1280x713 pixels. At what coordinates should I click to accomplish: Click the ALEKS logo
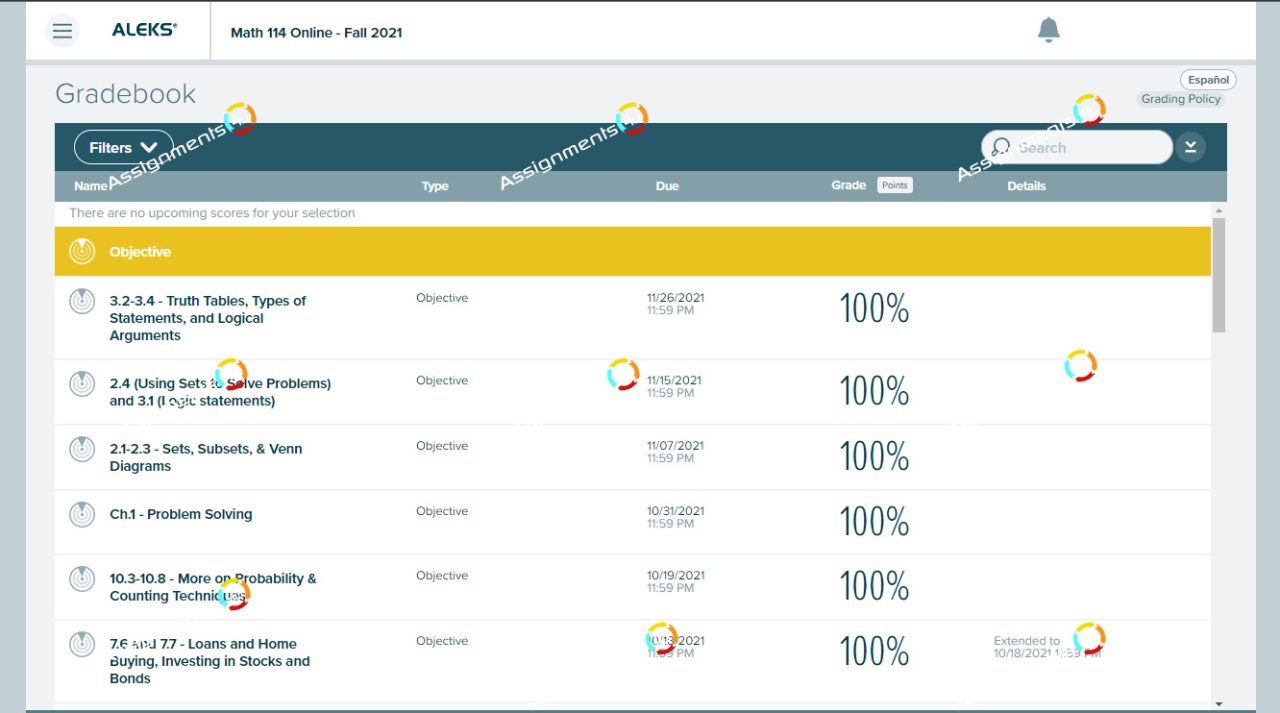tap(144, 30)
